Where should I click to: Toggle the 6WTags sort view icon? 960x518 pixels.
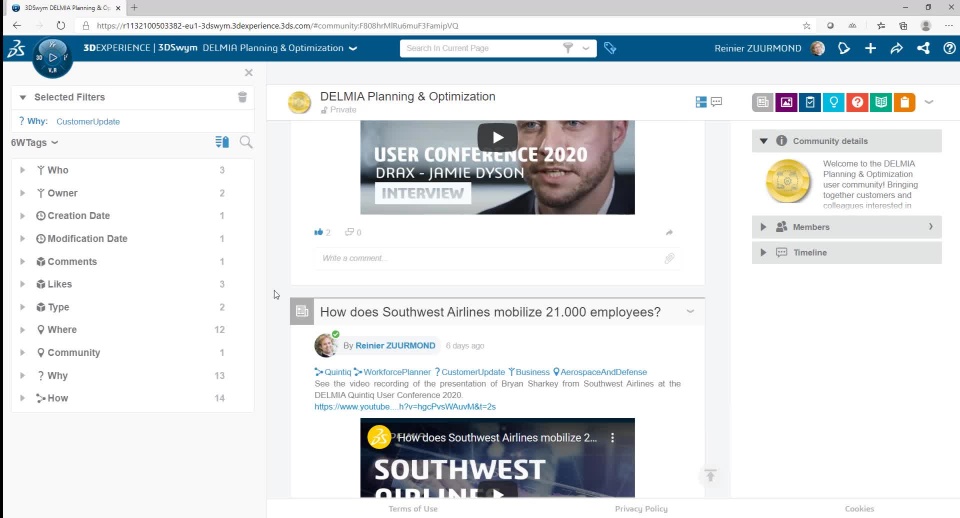point(222,142)
